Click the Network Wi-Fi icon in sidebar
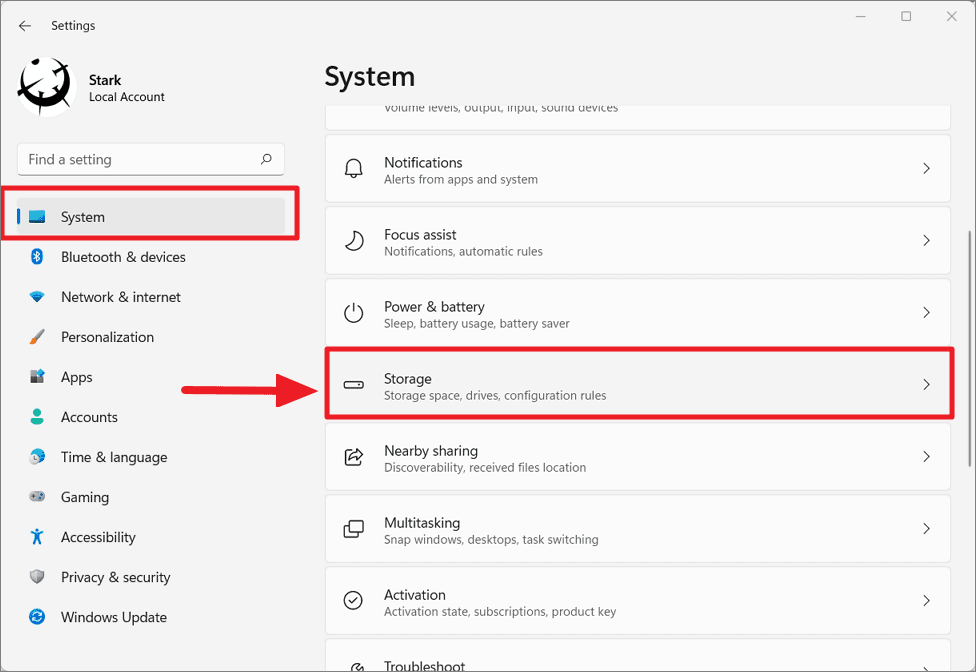 click(x=37, y=297)
